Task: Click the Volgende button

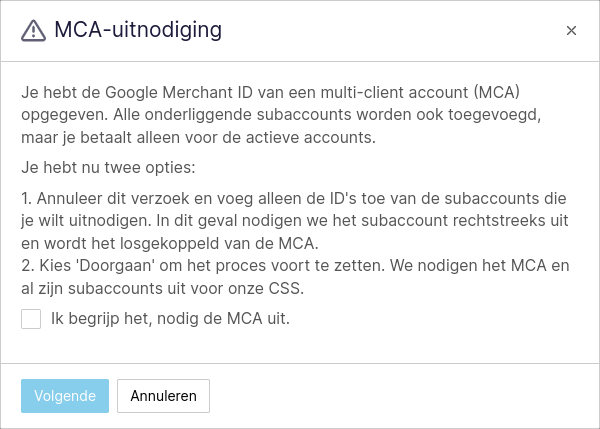Action: coord(65,396)
